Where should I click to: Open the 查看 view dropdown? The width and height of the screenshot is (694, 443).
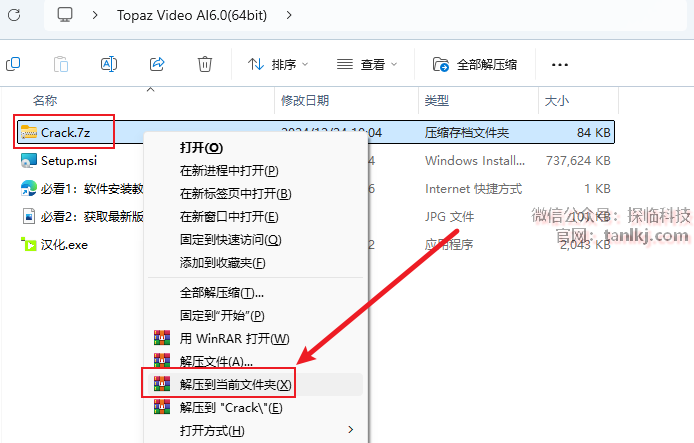click(367, 65)
